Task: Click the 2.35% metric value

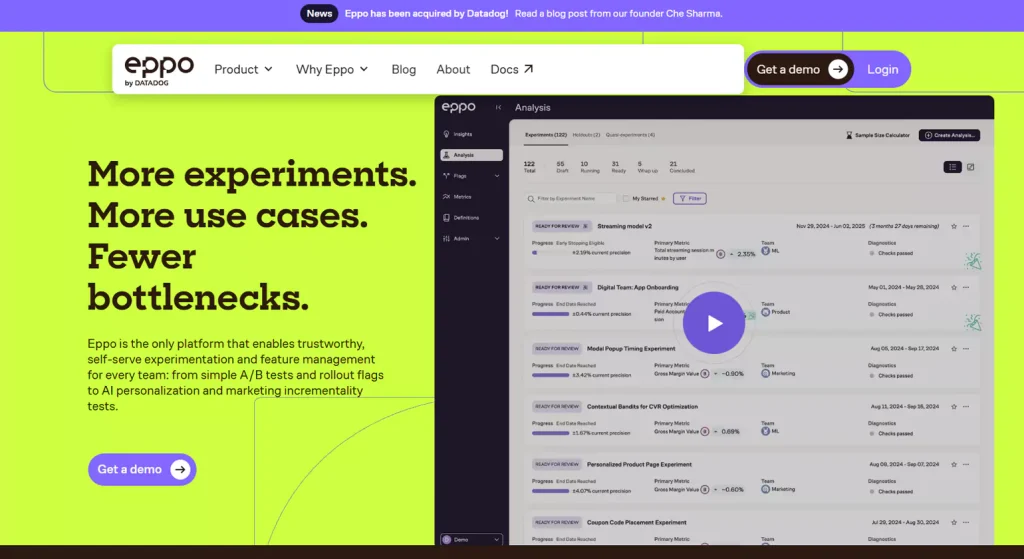Action: (746, 254)
